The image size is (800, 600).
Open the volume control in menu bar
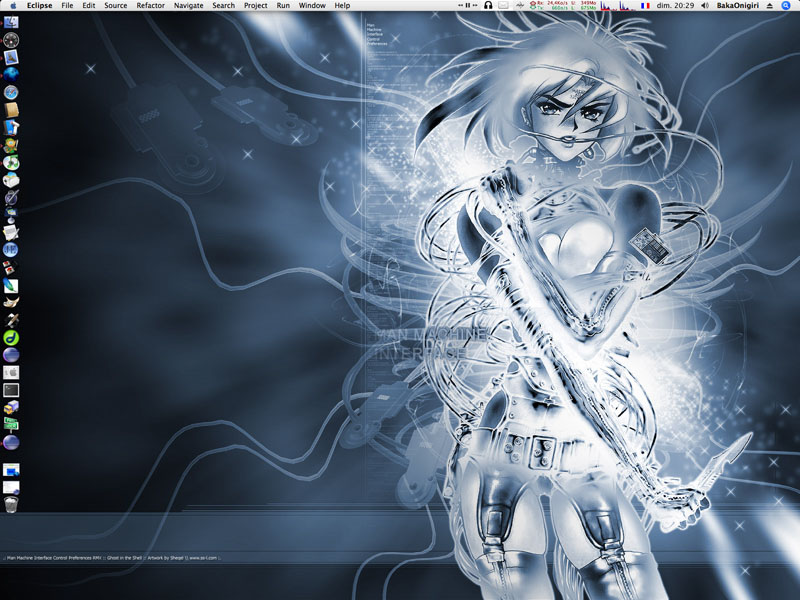(x=705, y=6)
